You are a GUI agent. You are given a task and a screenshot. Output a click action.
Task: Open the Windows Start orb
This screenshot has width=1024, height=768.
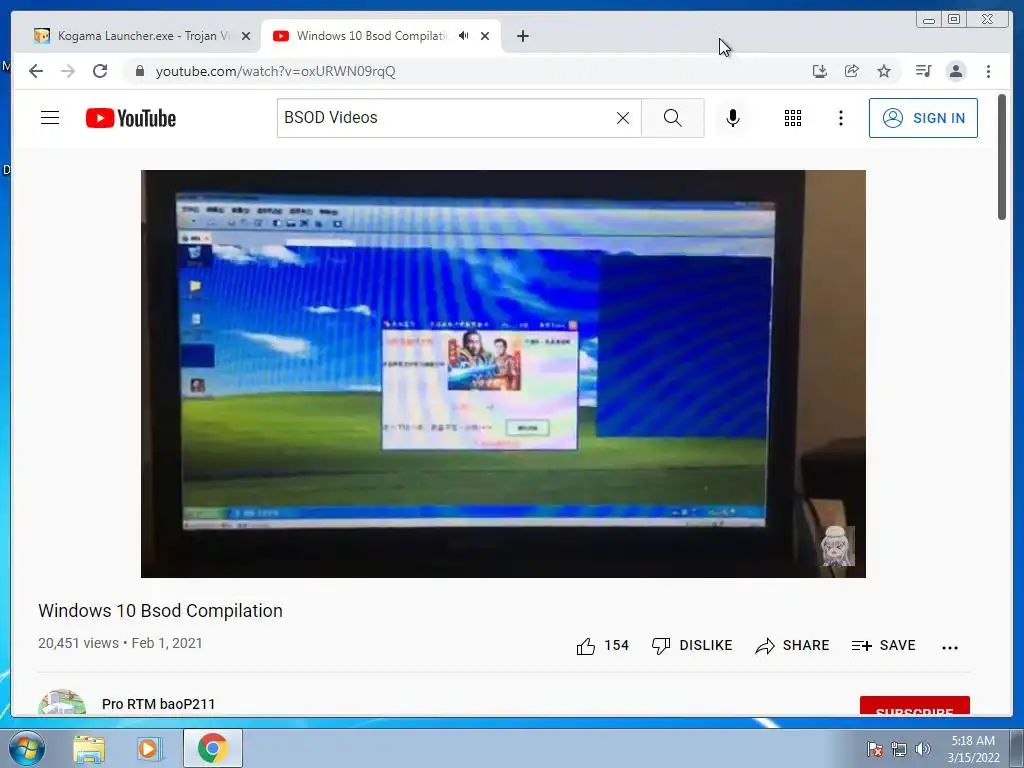pos(26,748)
